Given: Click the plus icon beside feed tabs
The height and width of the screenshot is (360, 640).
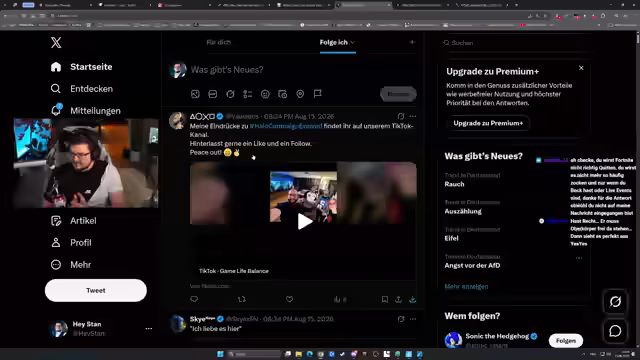Looking at the screenshot, I should tap(412, 42).
